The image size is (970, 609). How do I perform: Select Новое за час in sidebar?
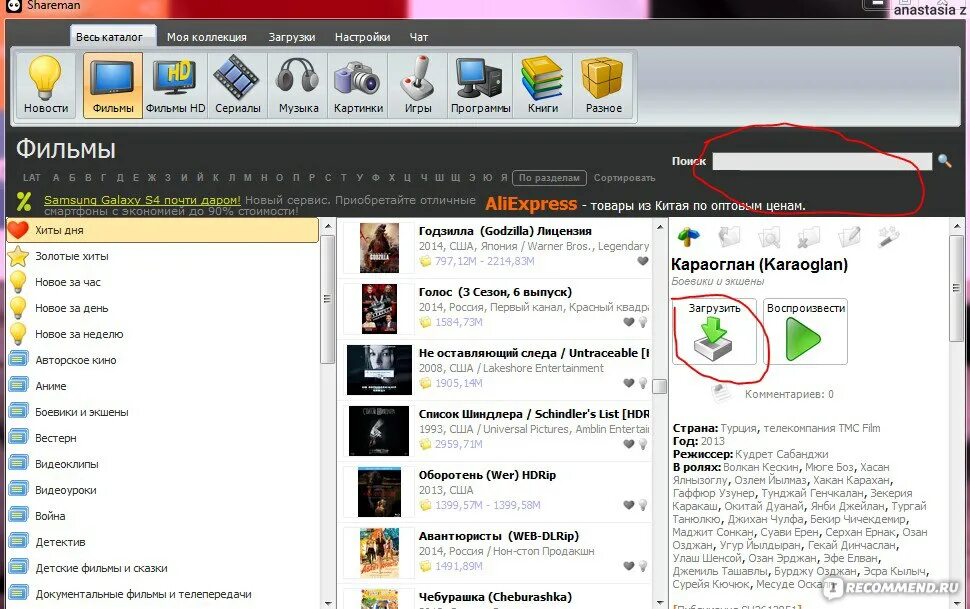coord(163,282)
